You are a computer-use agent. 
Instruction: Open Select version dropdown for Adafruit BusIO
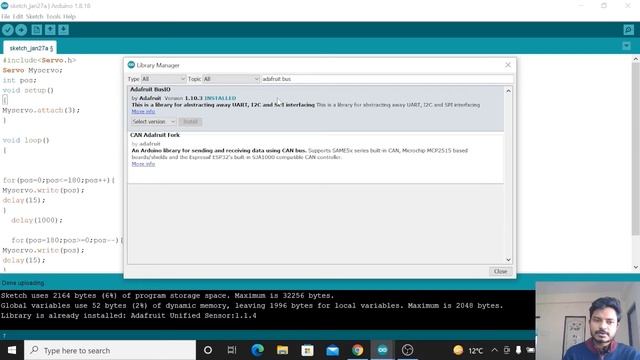153,122
